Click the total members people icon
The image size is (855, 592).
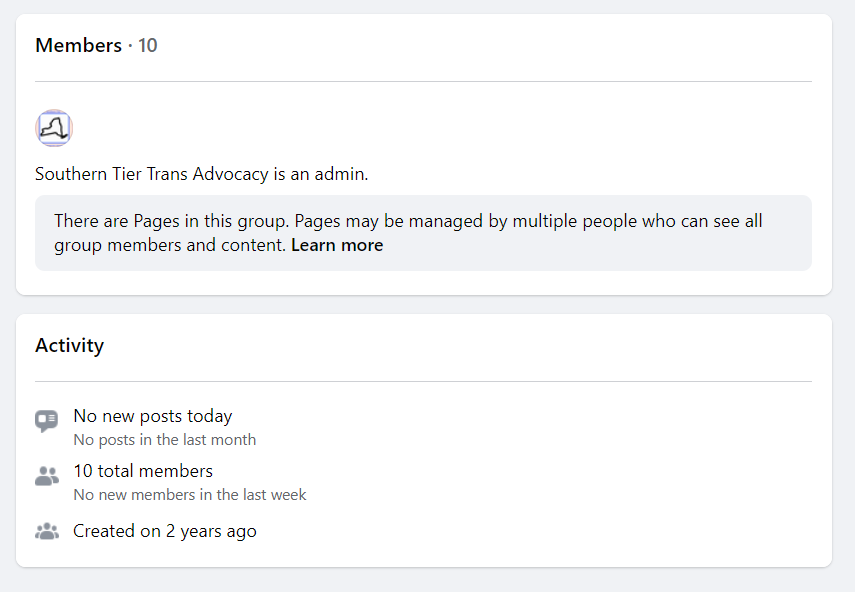click(47, 476)
